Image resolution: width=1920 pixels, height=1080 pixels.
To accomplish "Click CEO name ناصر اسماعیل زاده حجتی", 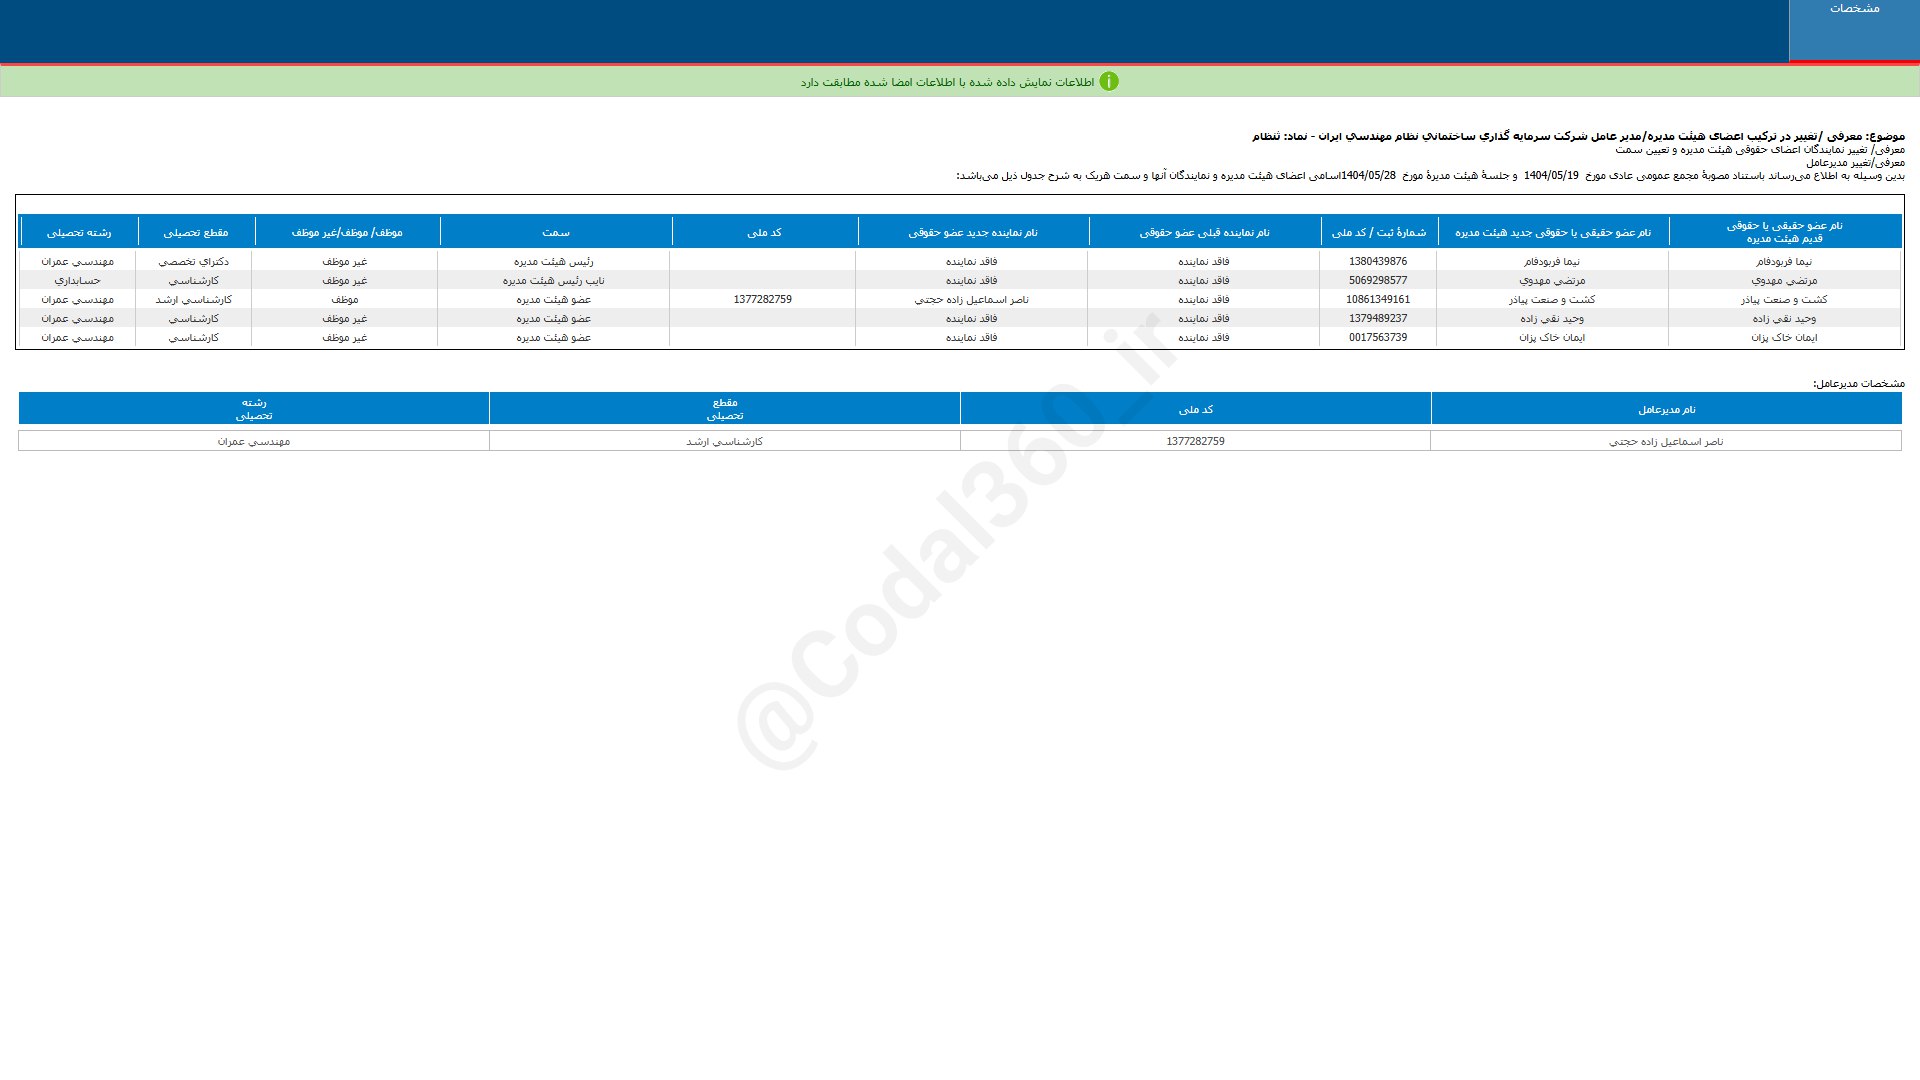I will coord(1666,442).
